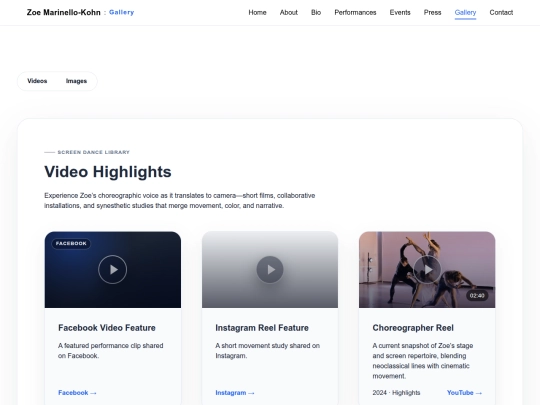Open the Bio page

(x=316, y=12)
